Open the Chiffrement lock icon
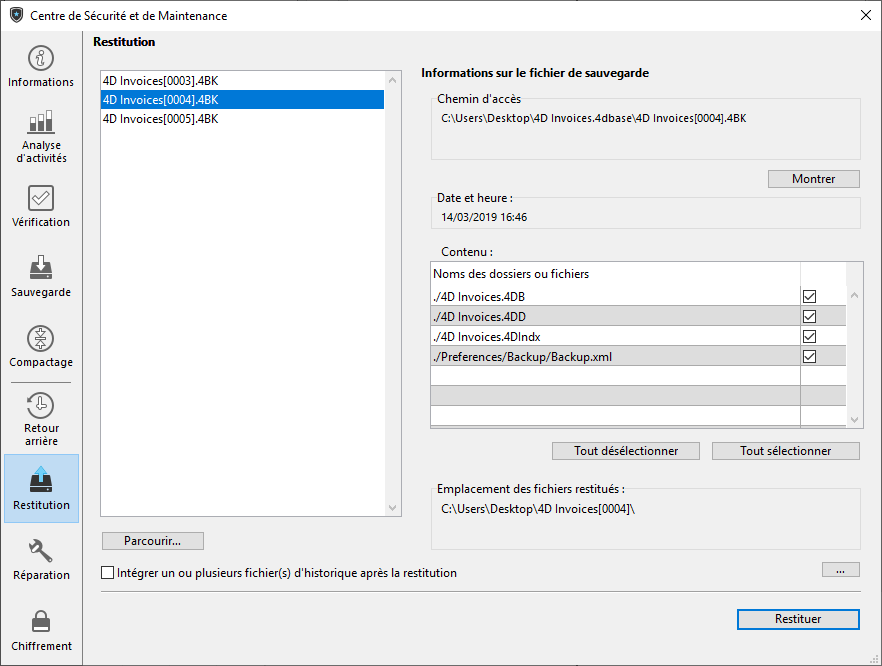The width and height of the screenshot is (882, 666). coord(41,621)
